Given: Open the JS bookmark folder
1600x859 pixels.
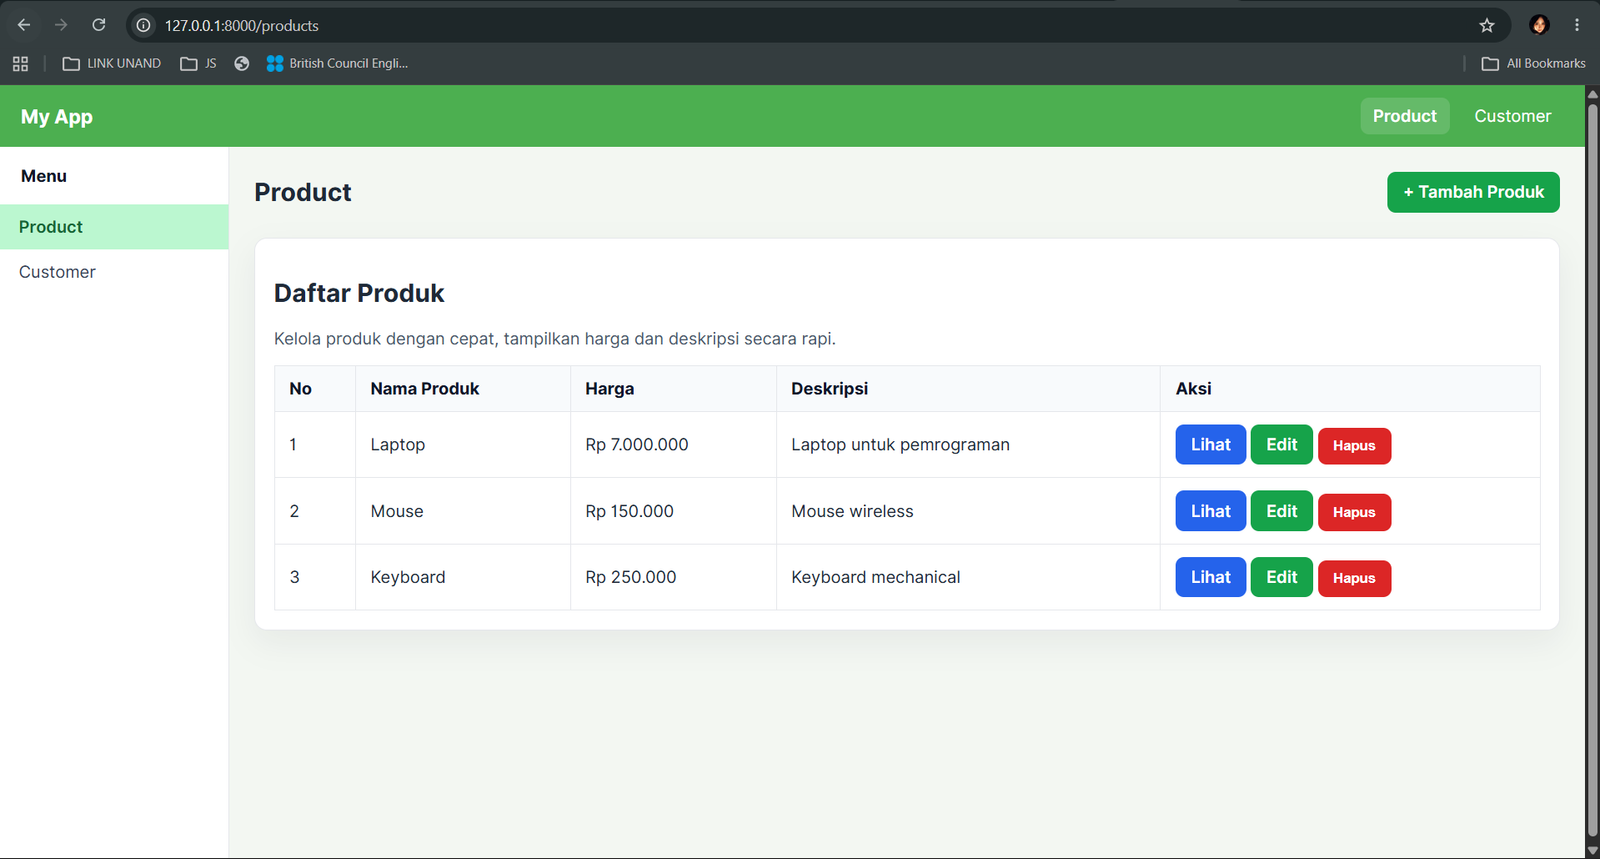Looking at the screenshot, I should [x=198, y=64].
